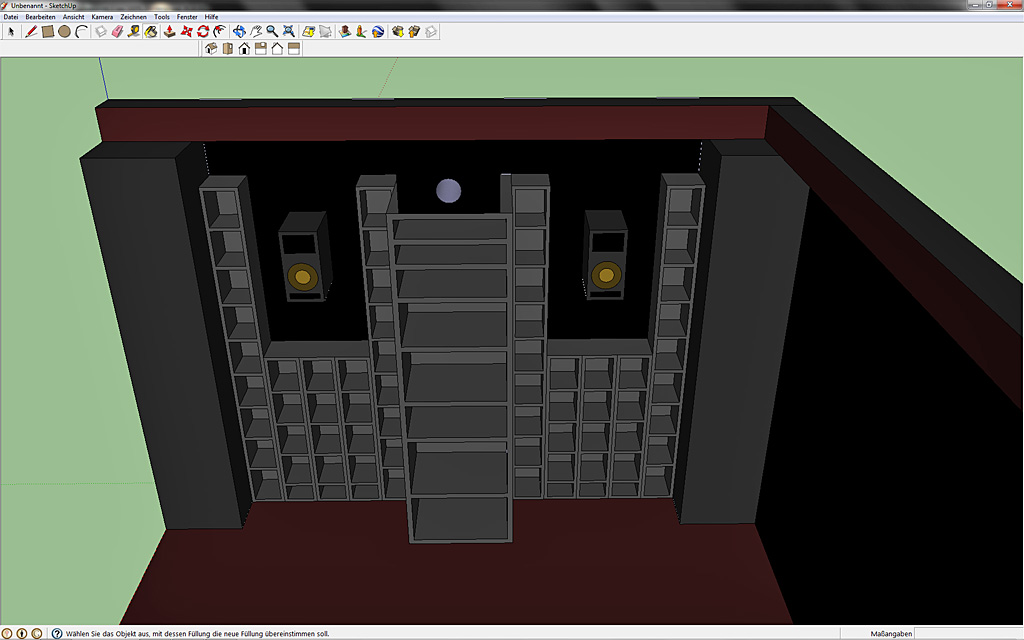Open the Fenster menu

pyautogui.click(x=187, y=17)
